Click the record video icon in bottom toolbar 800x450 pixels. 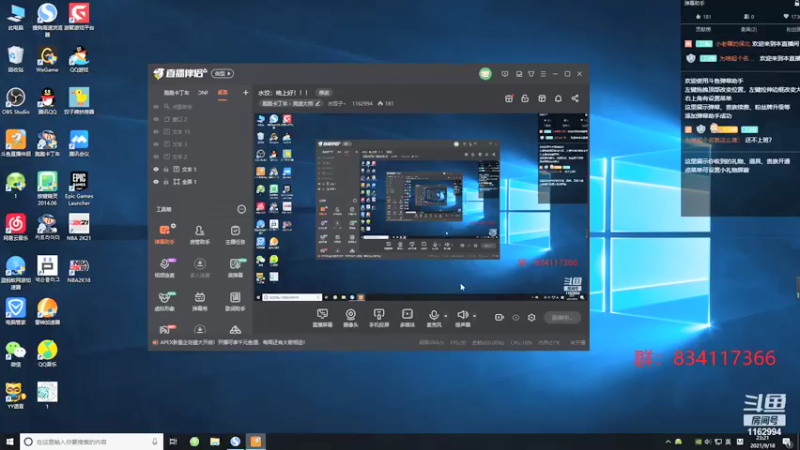click(499, 317)
